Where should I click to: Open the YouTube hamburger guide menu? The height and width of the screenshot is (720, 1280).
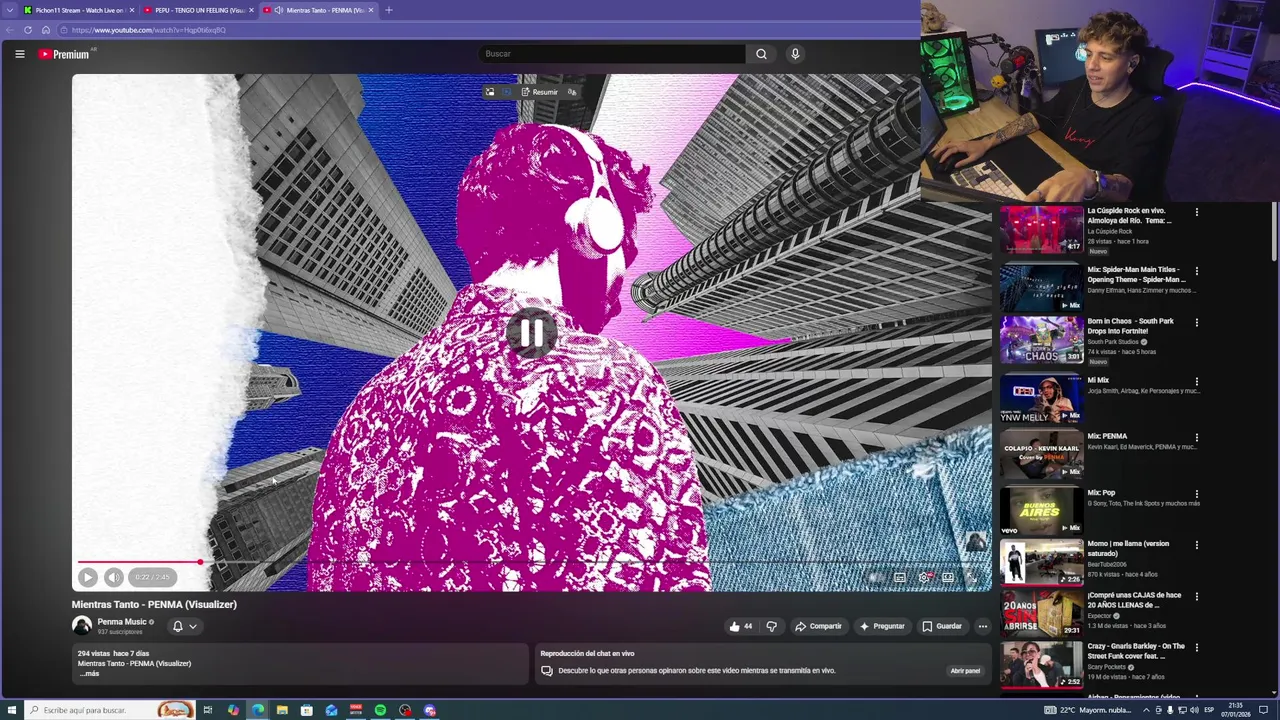(19, 54)
